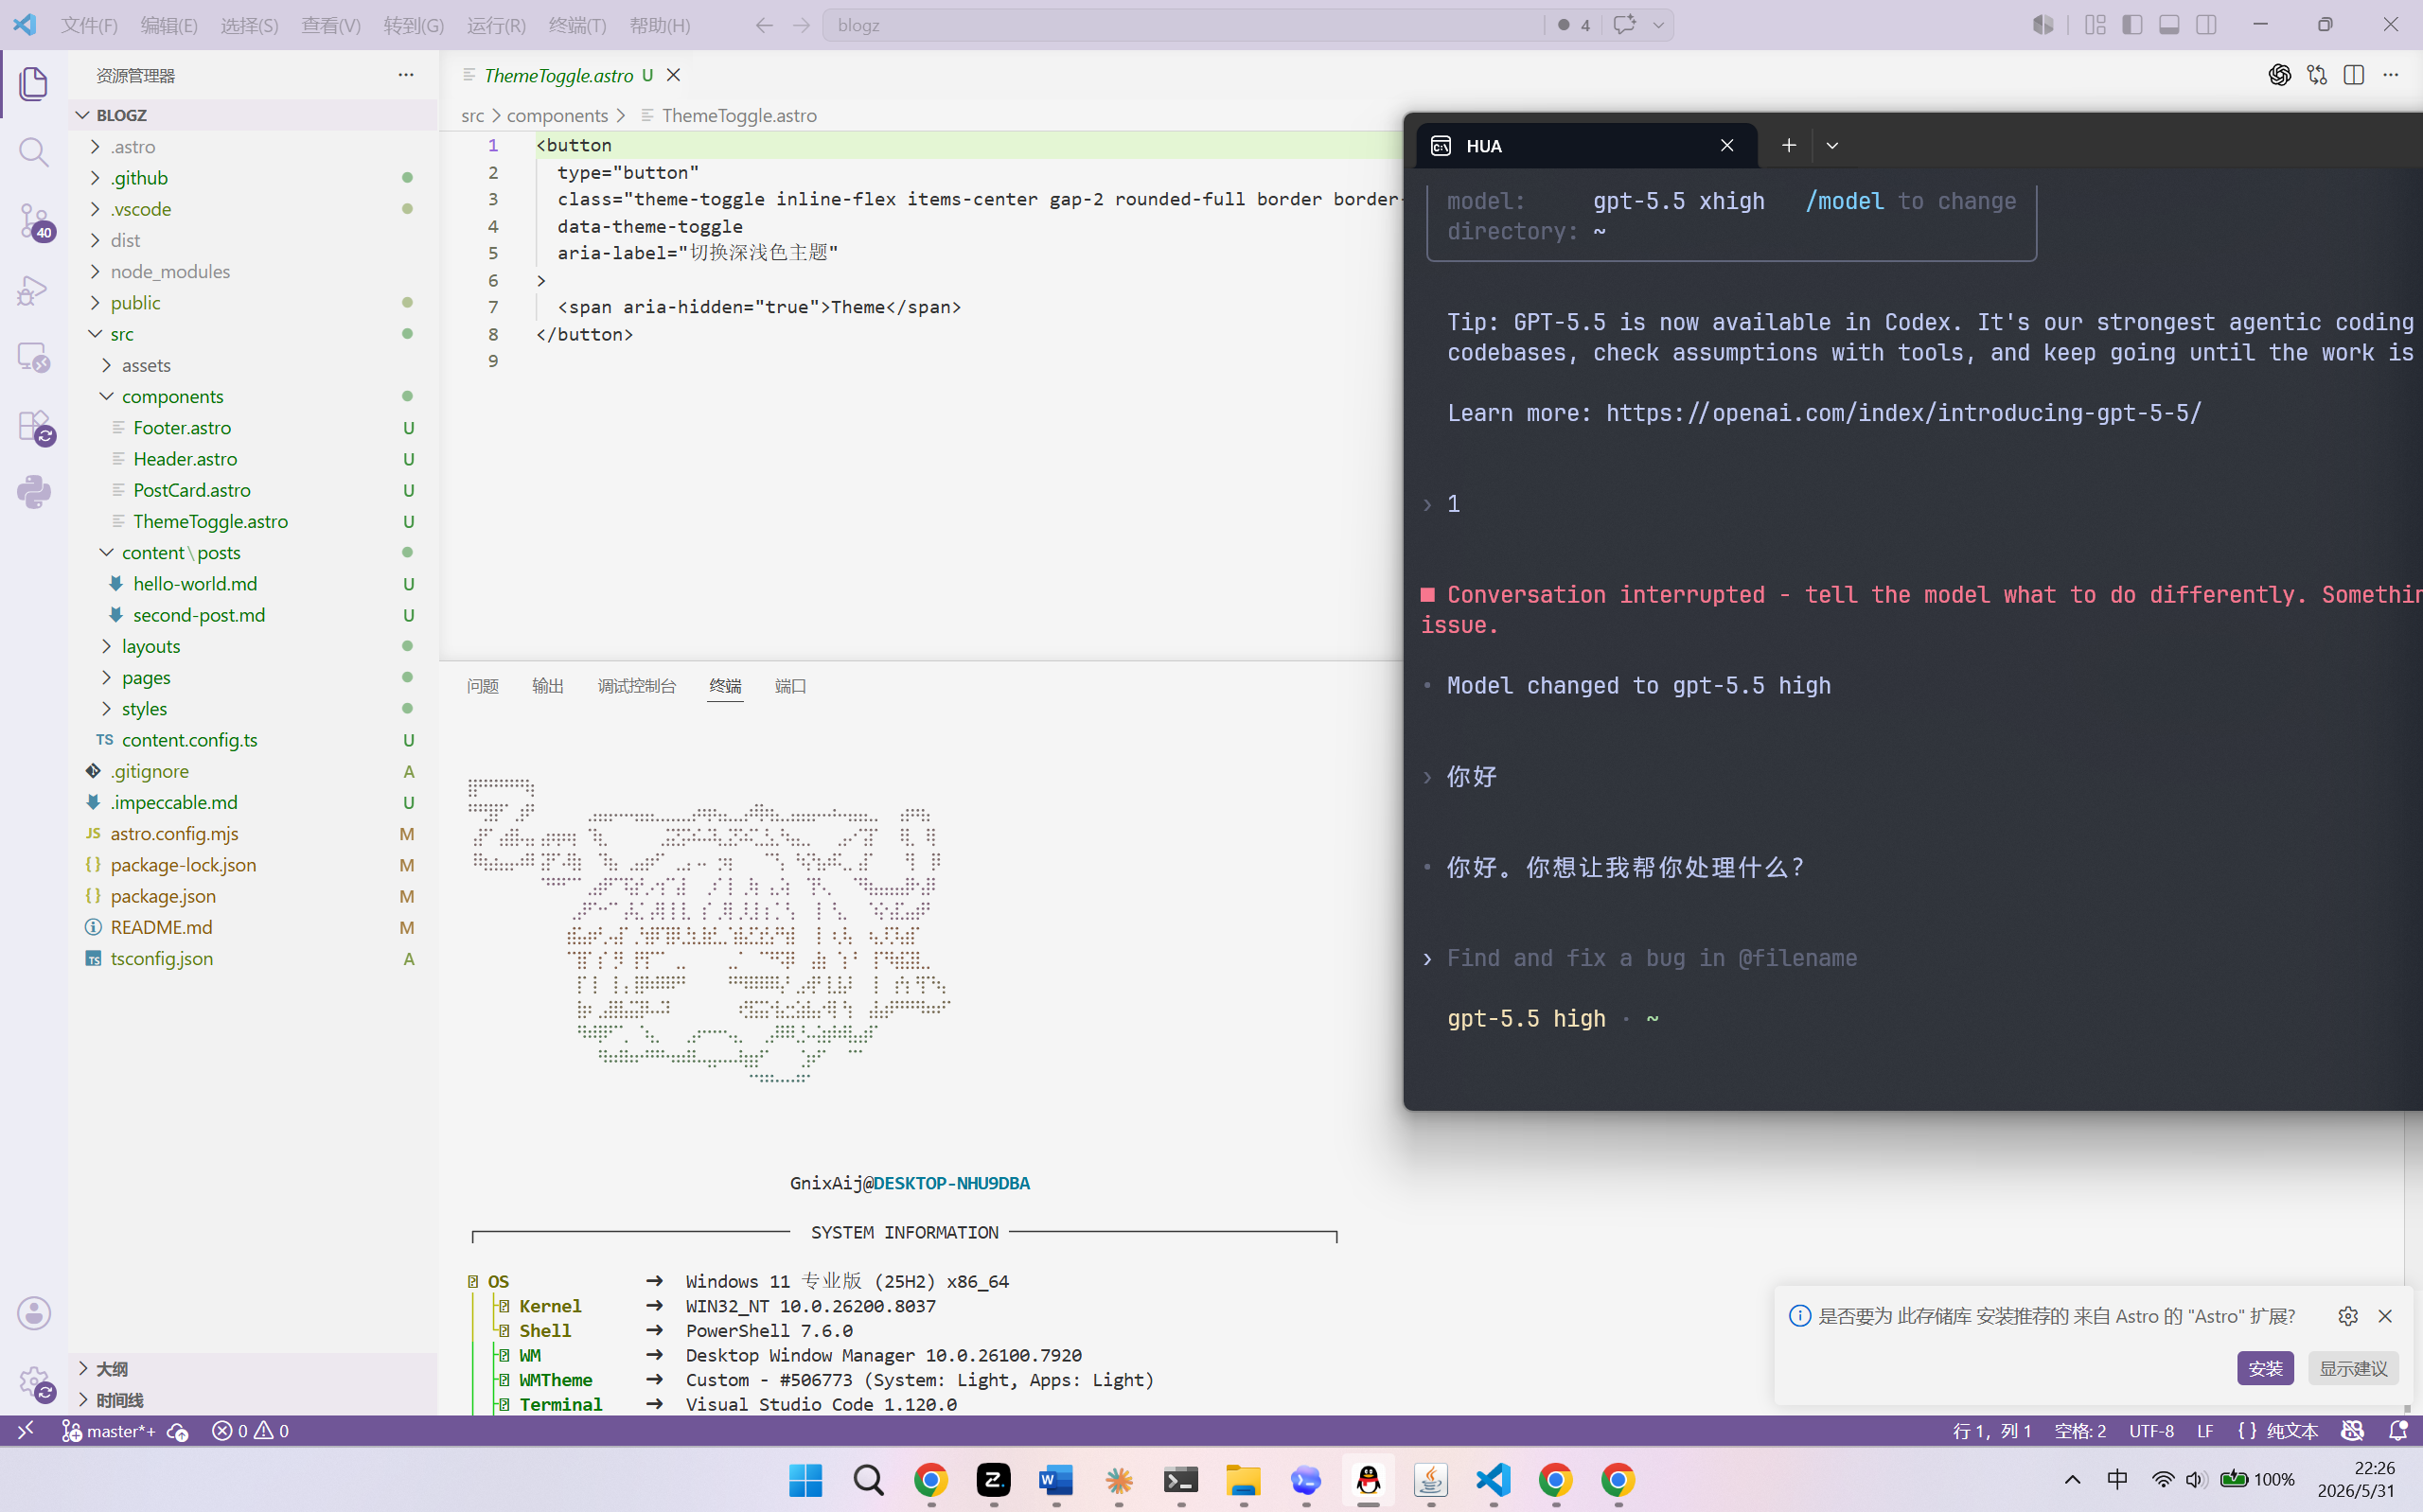Switch to the 问题 panel tab
This screenshot has height=1512, width=2423.
point(483,686)
